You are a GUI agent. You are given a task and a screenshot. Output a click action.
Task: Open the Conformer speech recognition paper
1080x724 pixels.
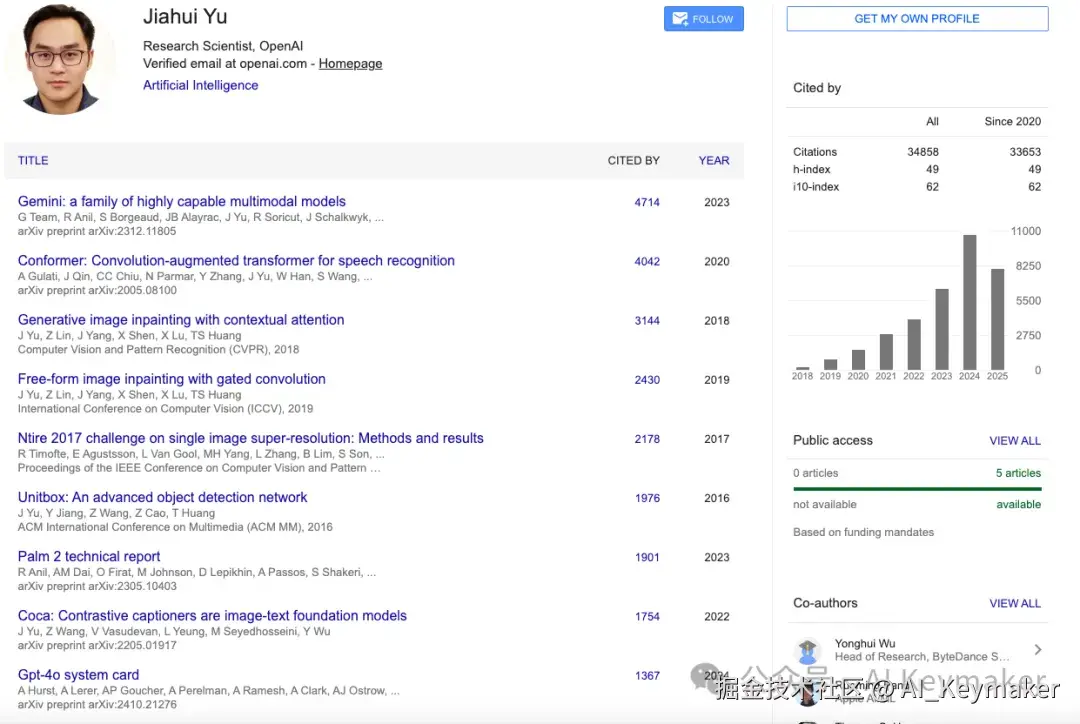236,261
